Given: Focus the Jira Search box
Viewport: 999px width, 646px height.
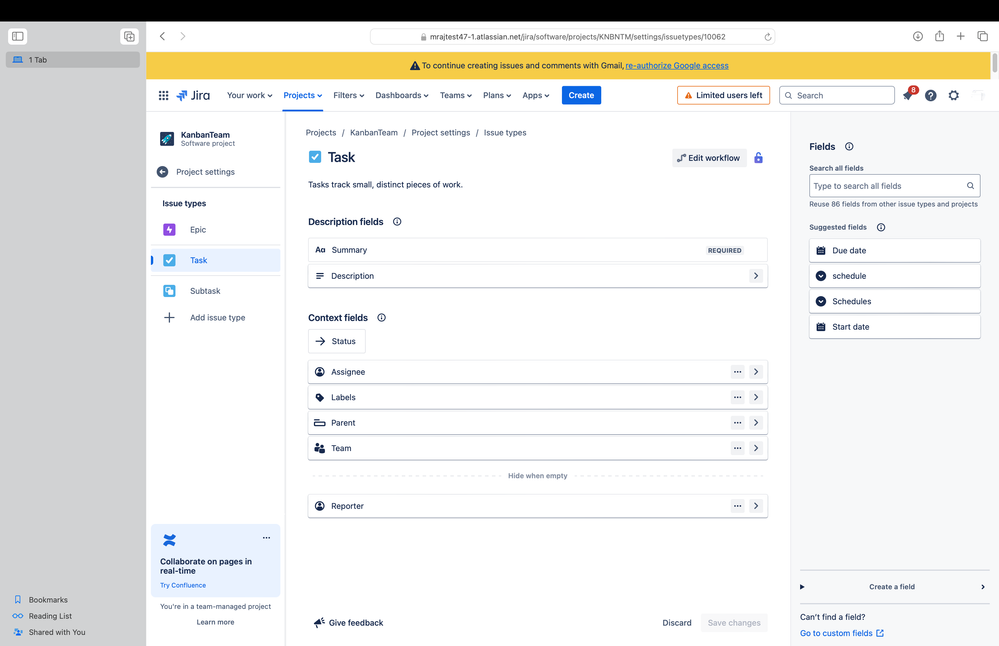Looking at the screenshot, I should tap(837, 96).
